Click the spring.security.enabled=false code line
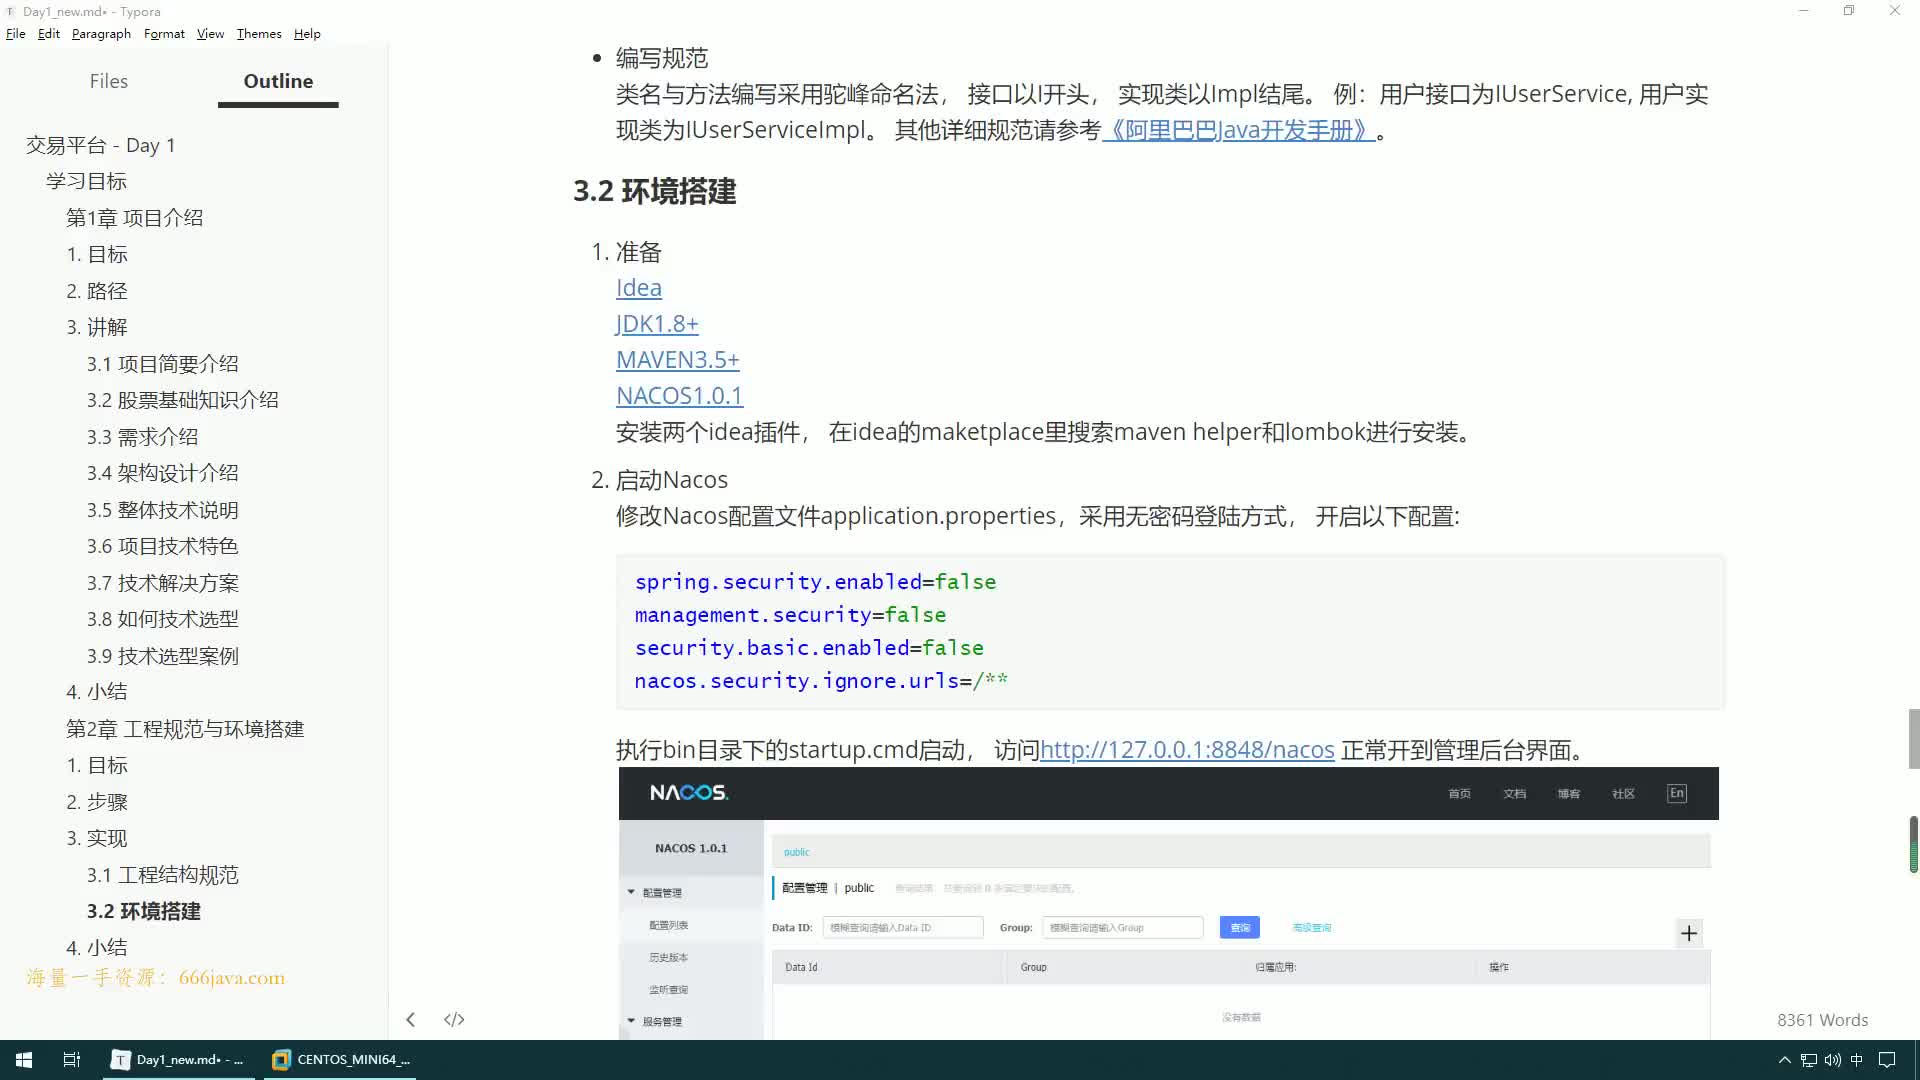 coord(815,582)
